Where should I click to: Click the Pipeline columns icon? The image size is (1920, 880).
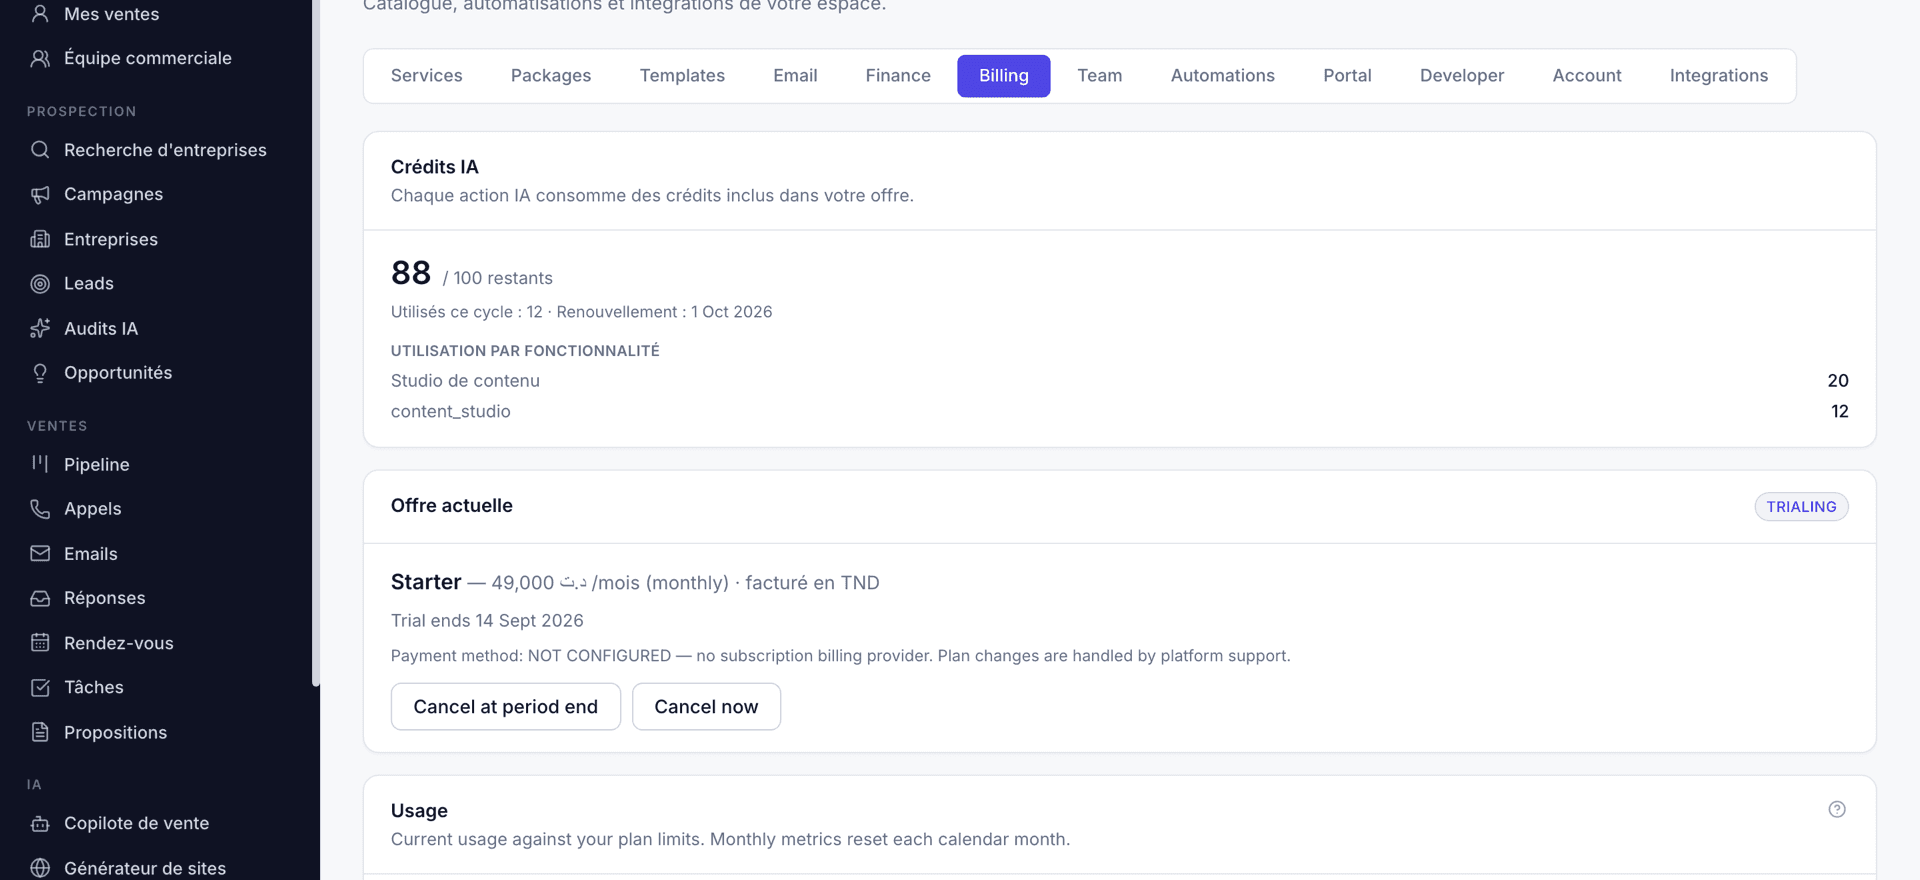[40, 464]
